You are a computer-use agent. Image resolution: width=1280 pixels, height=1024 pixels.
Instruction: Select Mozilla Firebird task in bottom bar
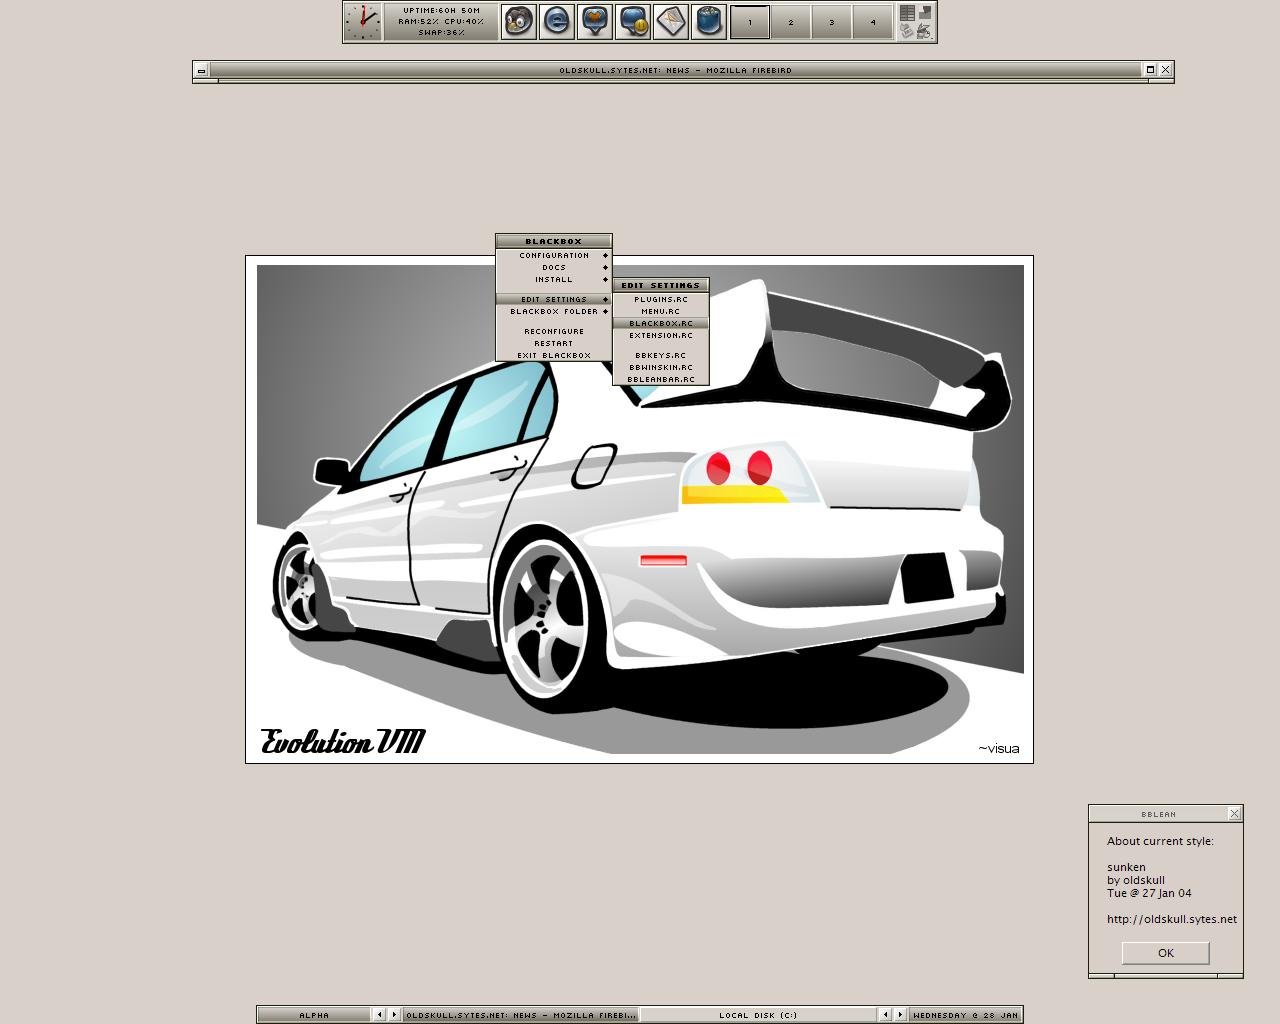521,1015
